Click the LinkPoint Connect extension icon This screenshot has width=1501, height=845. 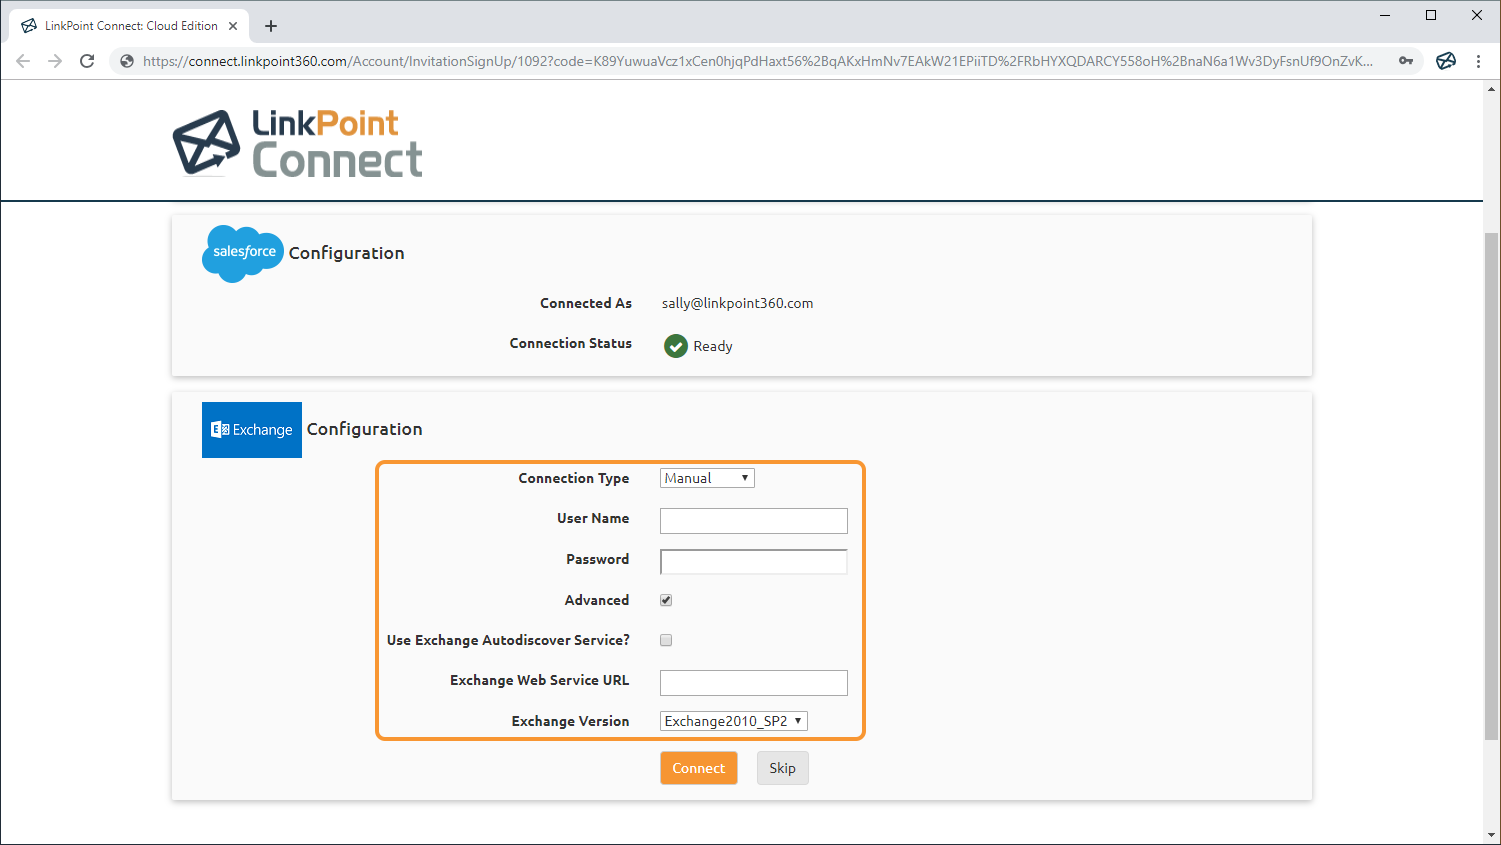coord(1446,61)
